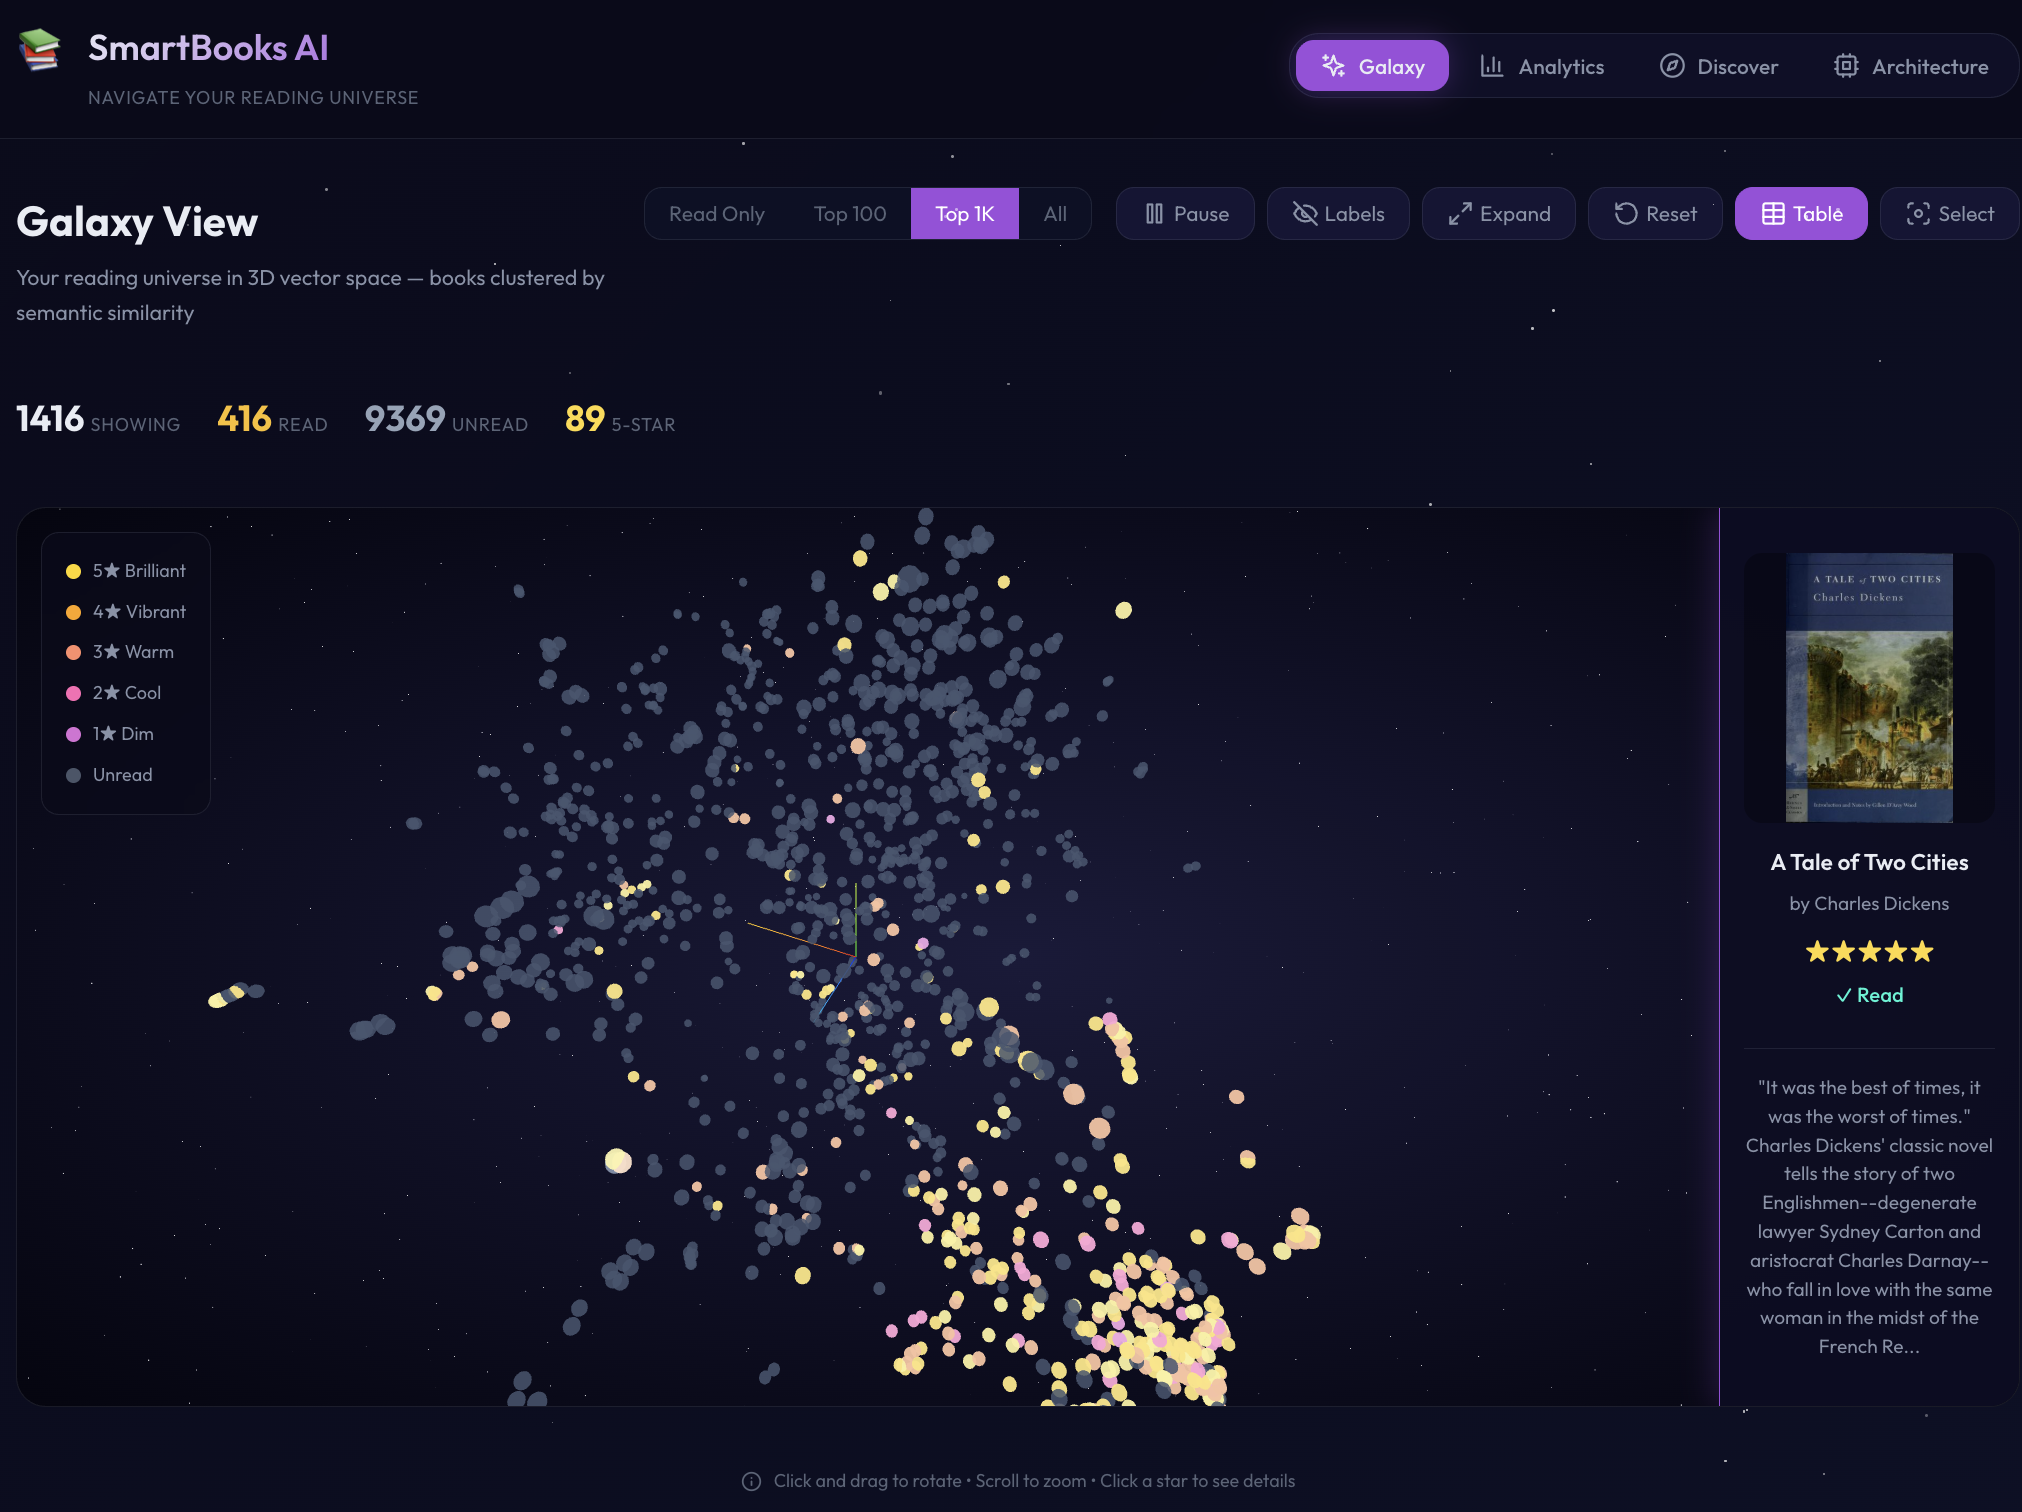This screenshot has height=1512, width=2022.
Task: Click the Reset circular arrow icon
Action: (1625, 214)
